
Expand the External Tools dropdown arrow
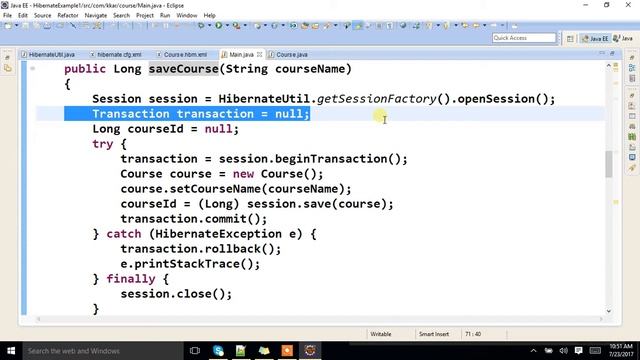tap(245, 26)
